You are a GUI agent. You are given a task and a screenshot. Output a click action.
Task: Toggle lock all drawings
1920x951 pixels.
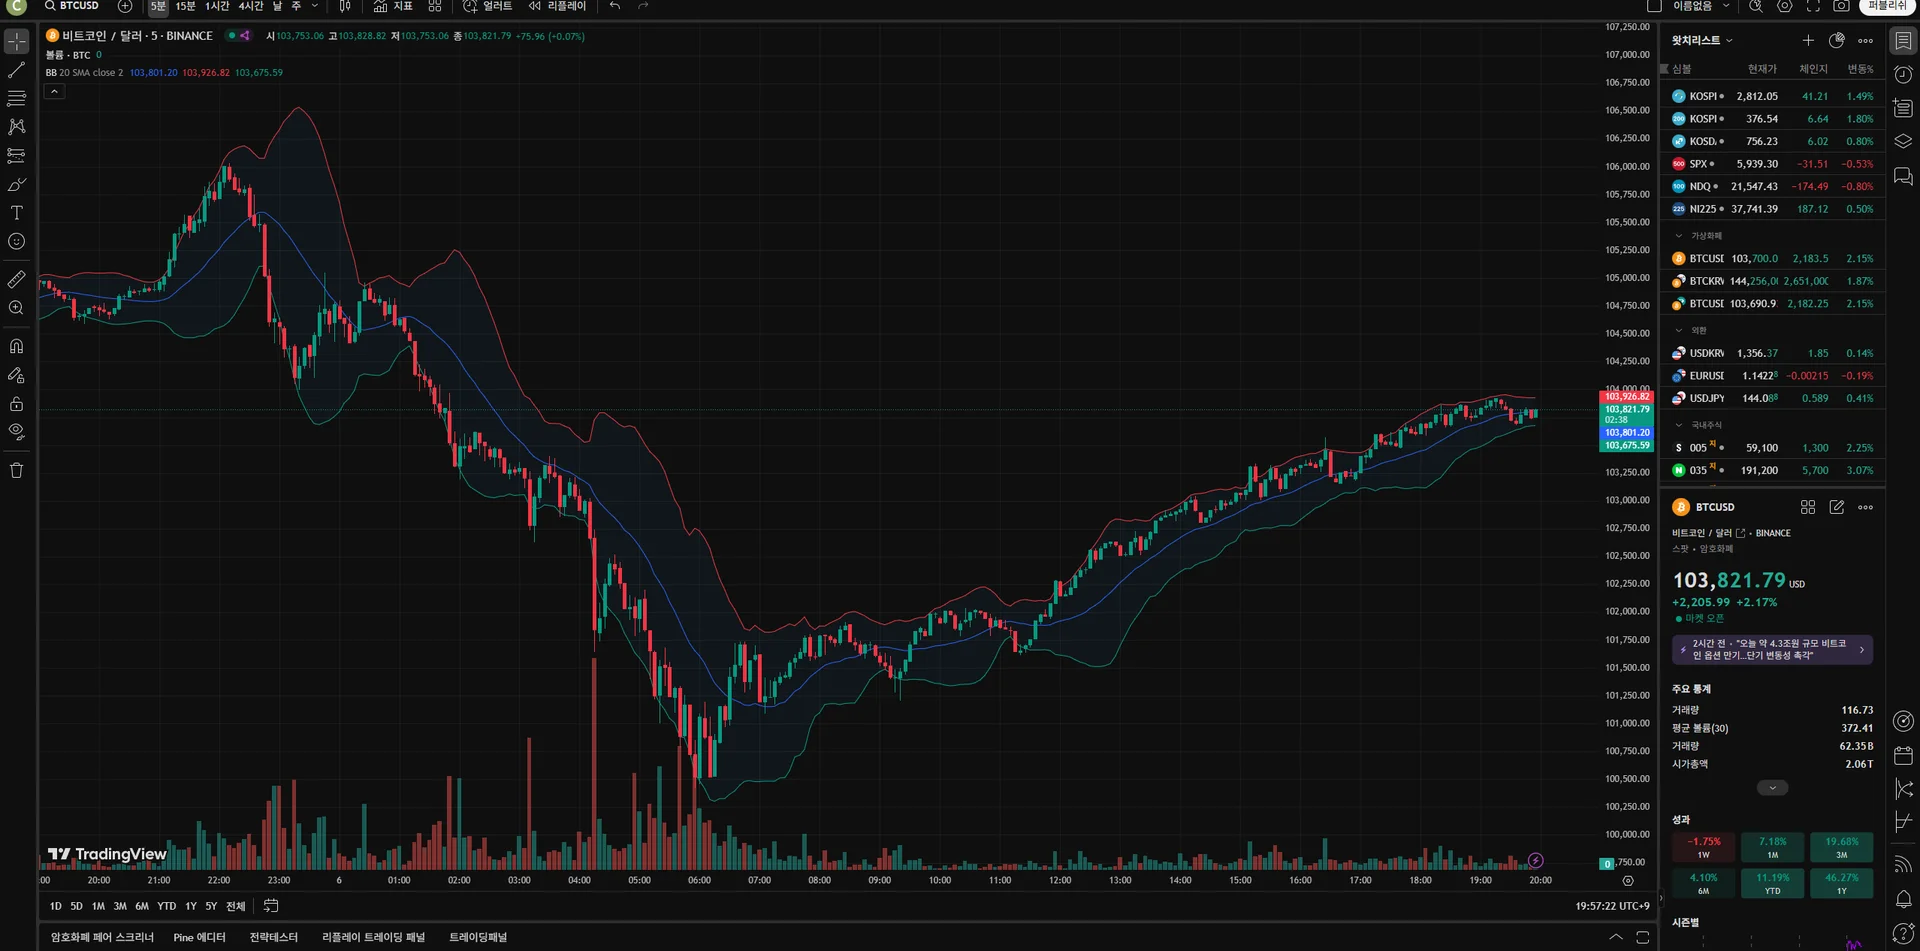point(16,404)
